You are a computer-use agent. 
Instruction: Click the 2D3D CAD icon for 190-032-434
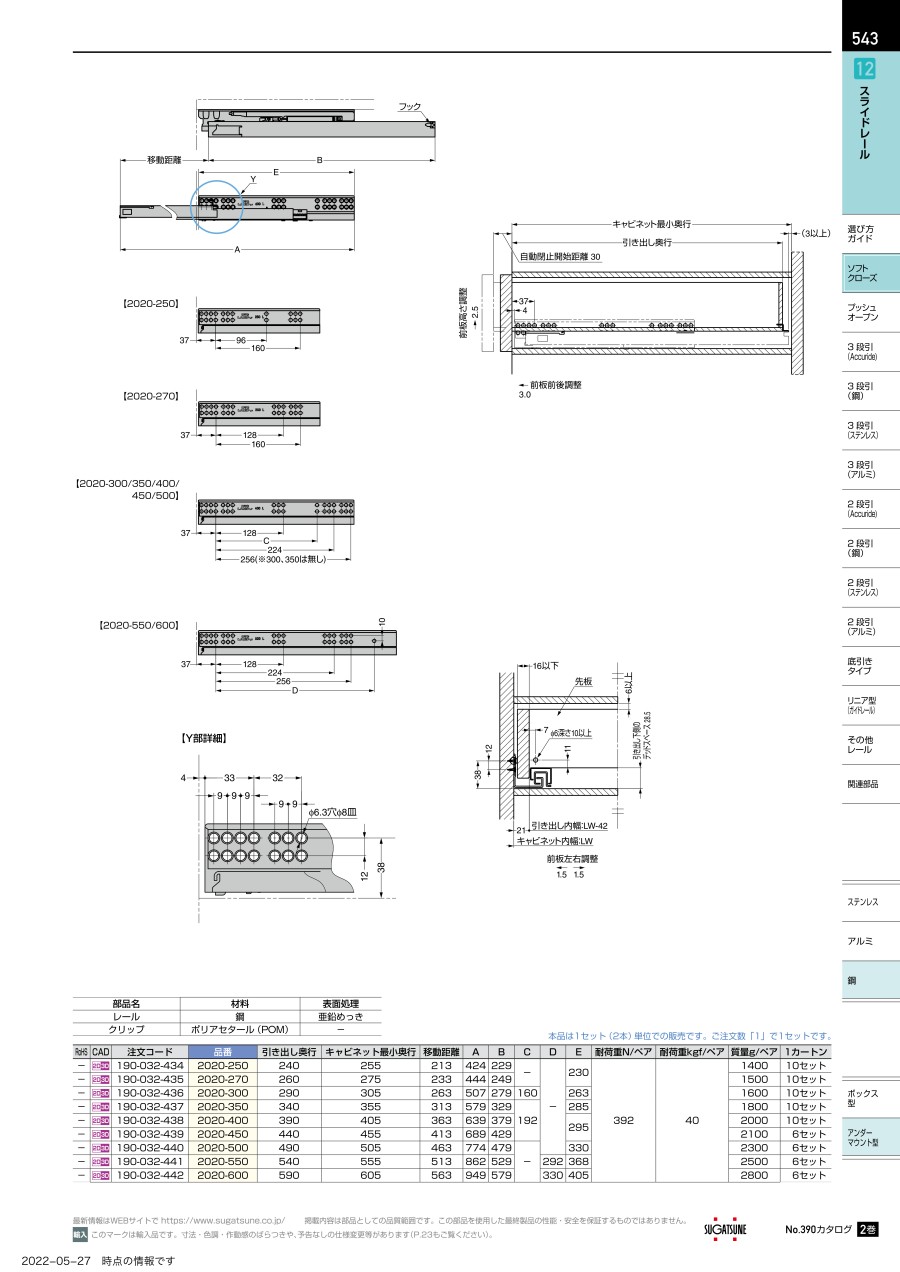coord(101,1066)
